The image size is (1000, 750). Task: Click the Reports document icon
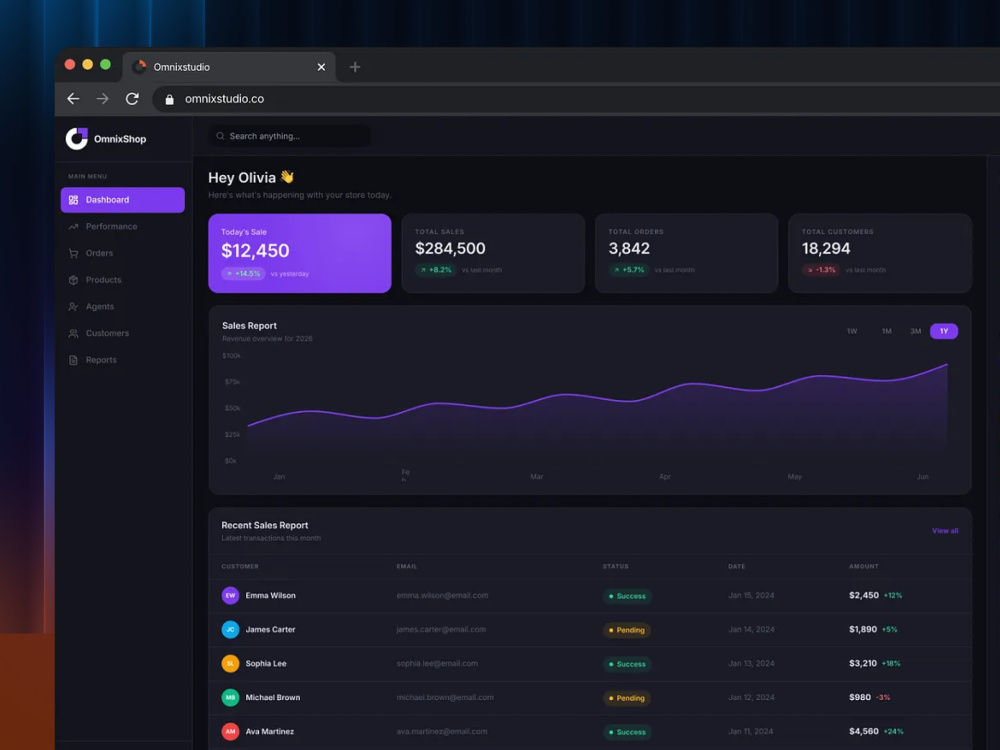pyautogui.click(x=73, y=360)
